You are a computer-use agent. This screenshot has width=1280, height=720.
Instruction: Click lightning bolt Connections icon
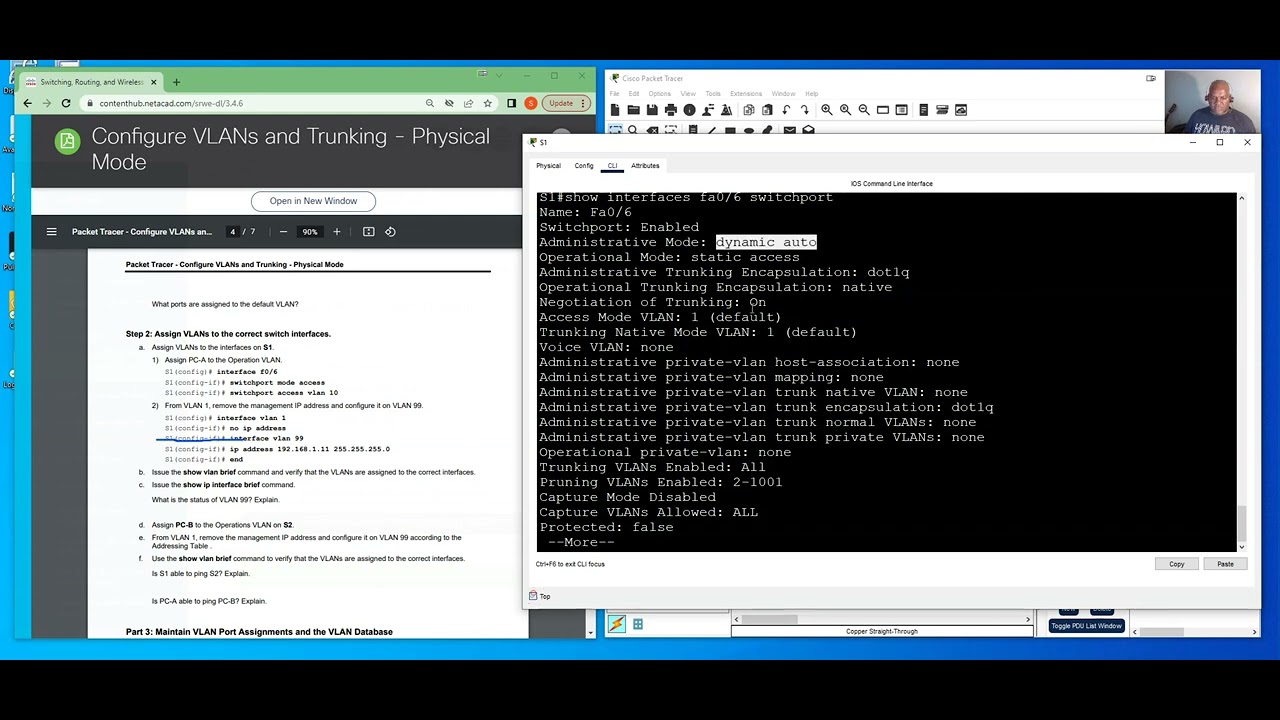coord(616,624)
